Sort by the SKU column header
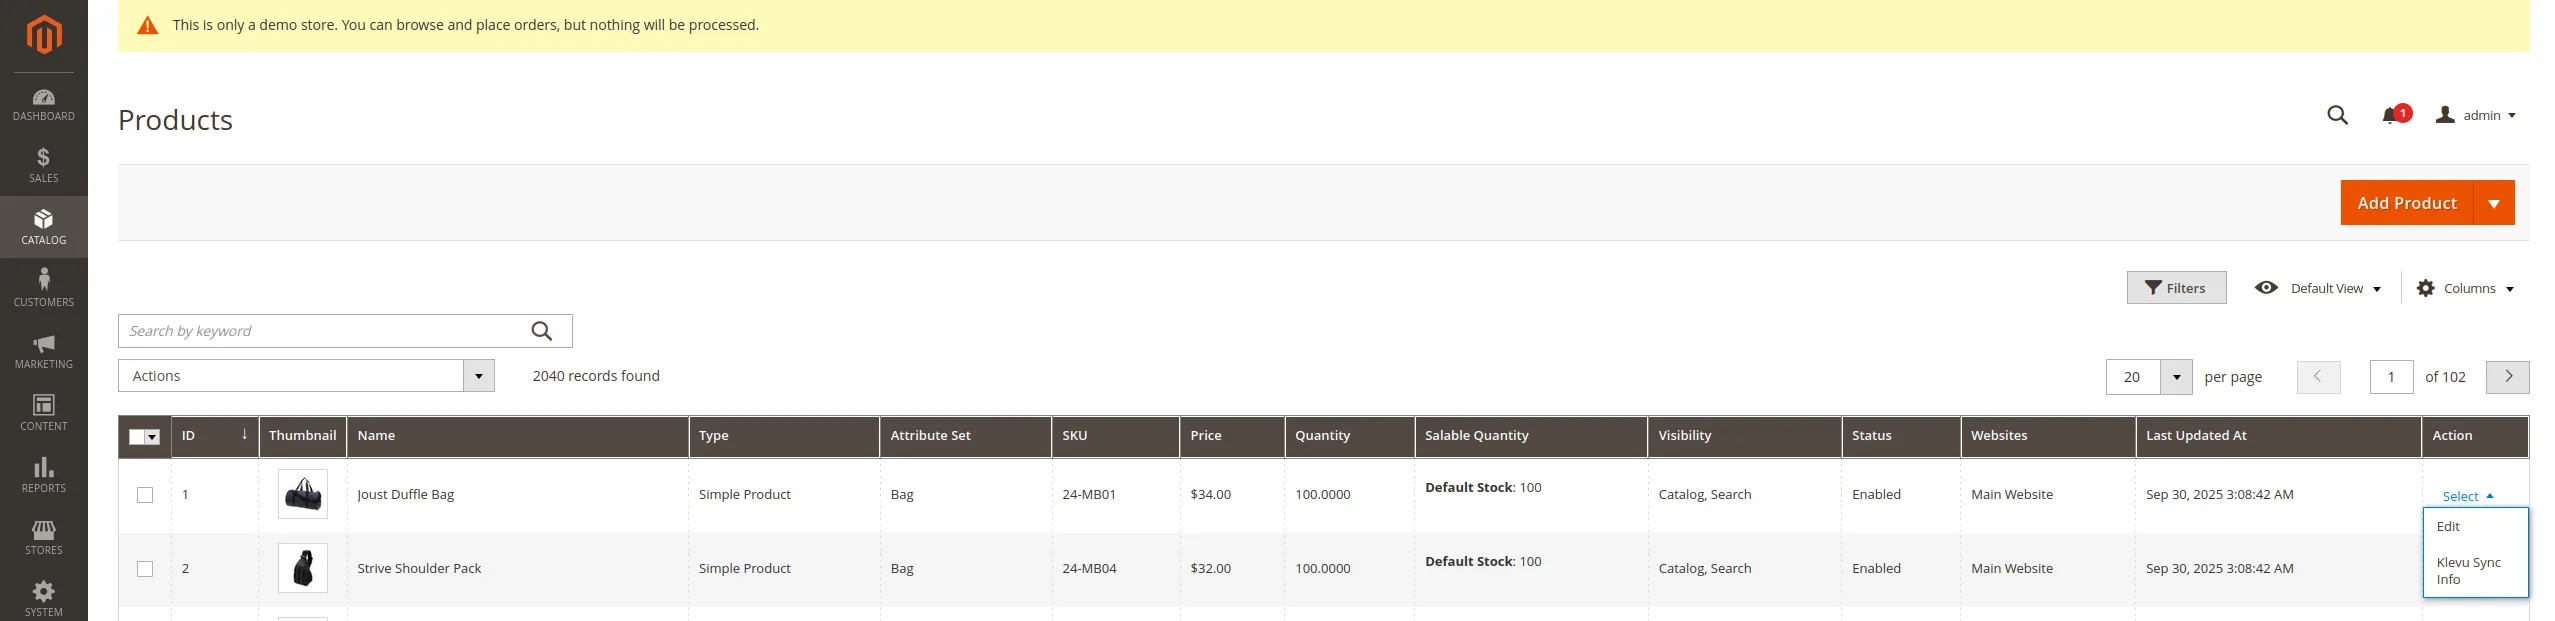The image size is (2555, 621). coord(1115,436)
